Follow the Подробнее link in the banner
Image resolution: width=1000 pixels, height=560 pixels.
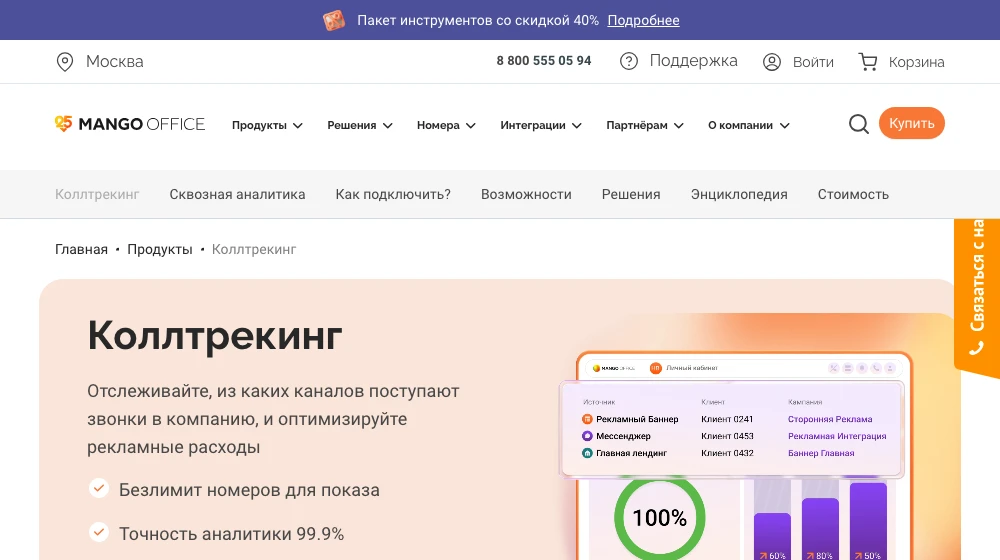click(643, 20)
